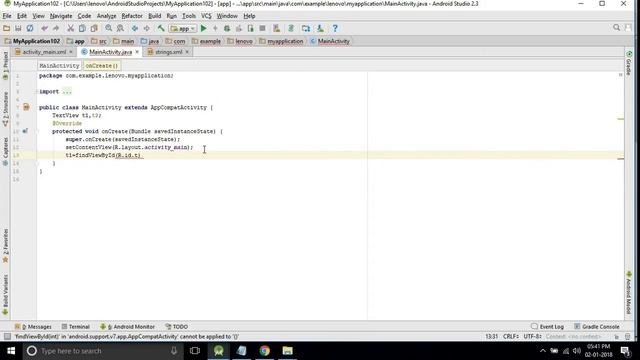Open the Favorites side panel
This screenshot has height=360, width=640.
click(5, 245)
